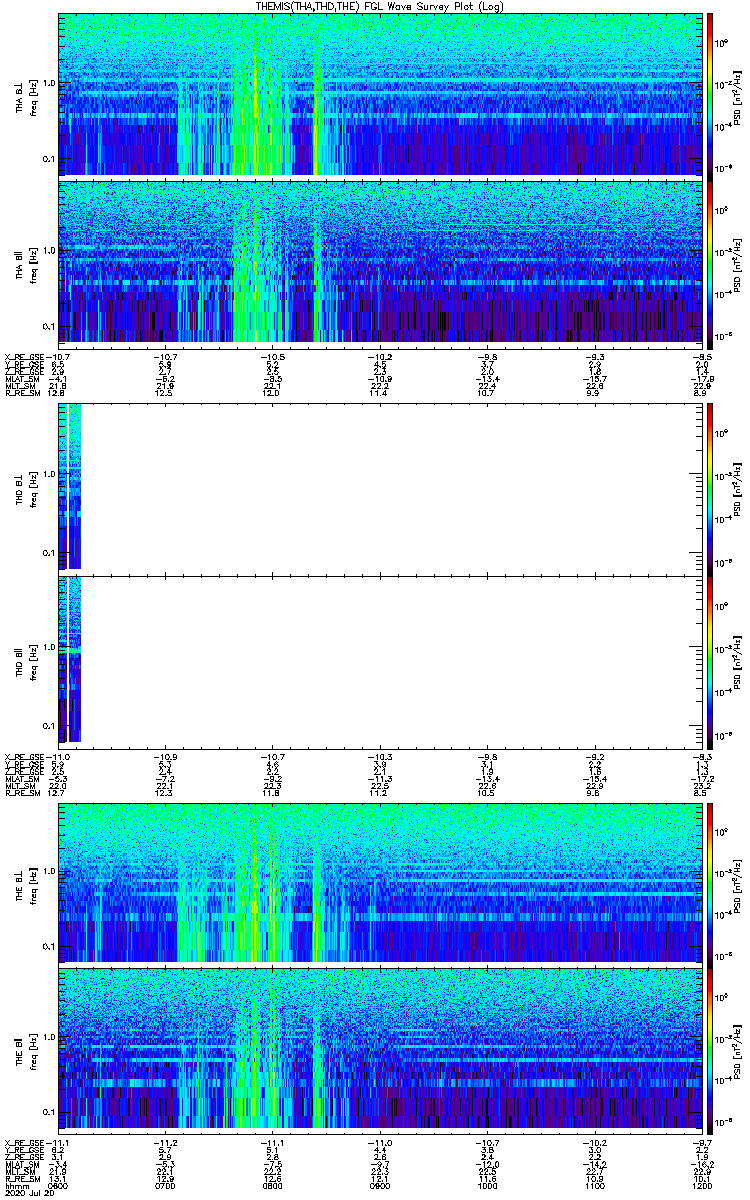The width and height of the screenshot is (750, 1200).
Task: Click the 1200 time tick label
Action: point(701,1185)
